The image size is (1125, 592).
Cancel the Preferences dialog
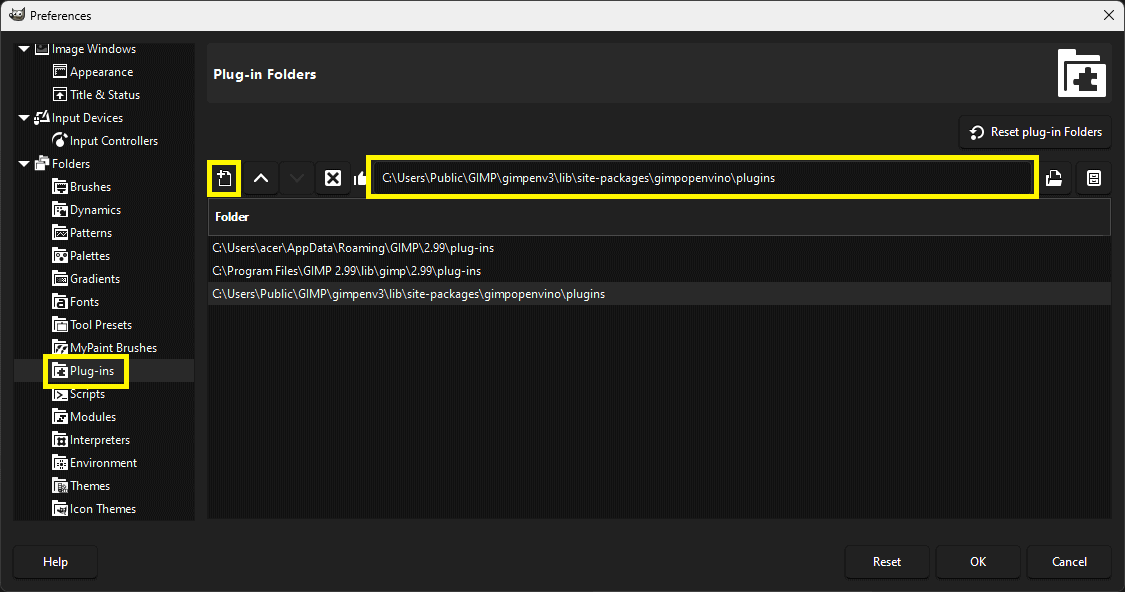pyautogui.click(x=1069, y=562)
